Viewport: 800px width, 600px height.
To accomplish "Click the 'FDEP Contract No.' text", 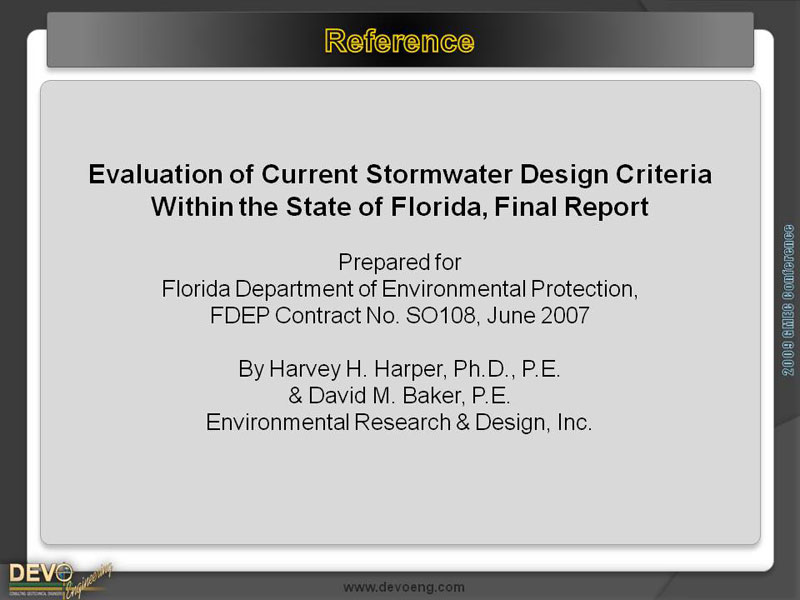I will 321,317.
